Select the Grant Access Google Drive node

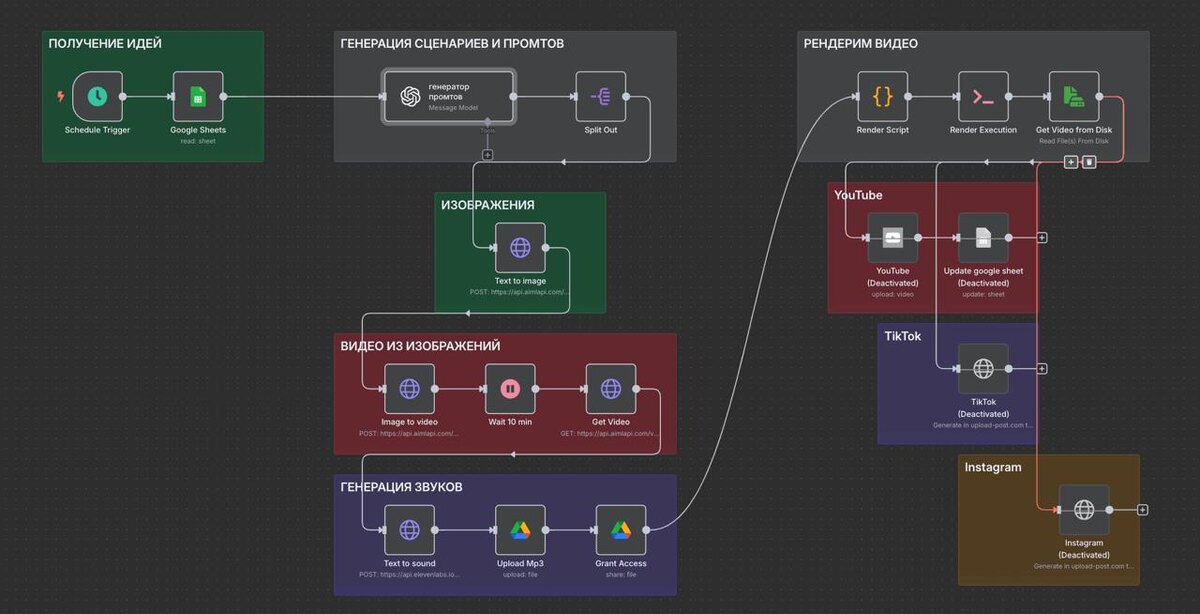click(x=621, y=530)
